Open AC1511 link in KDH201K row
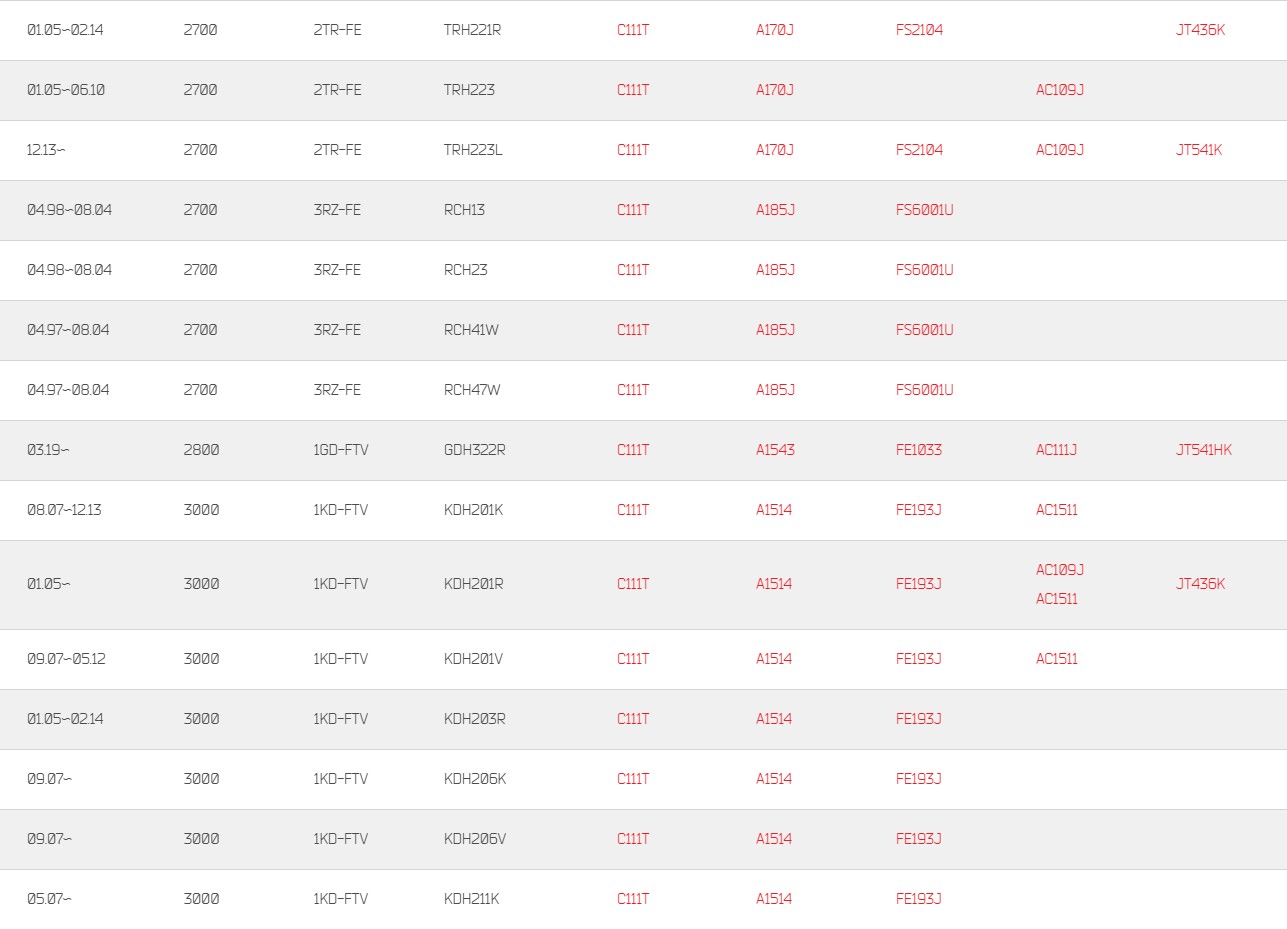 click(x=1057, y=510)
